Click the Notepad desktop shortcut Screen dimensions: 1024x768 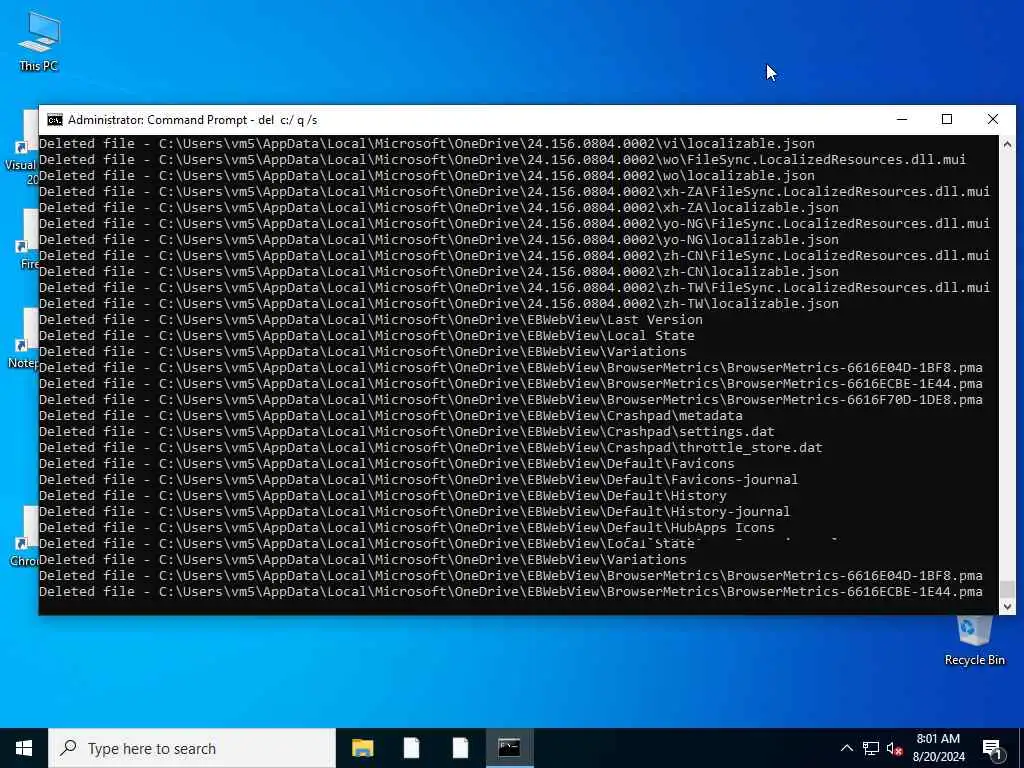click(23, 340)
